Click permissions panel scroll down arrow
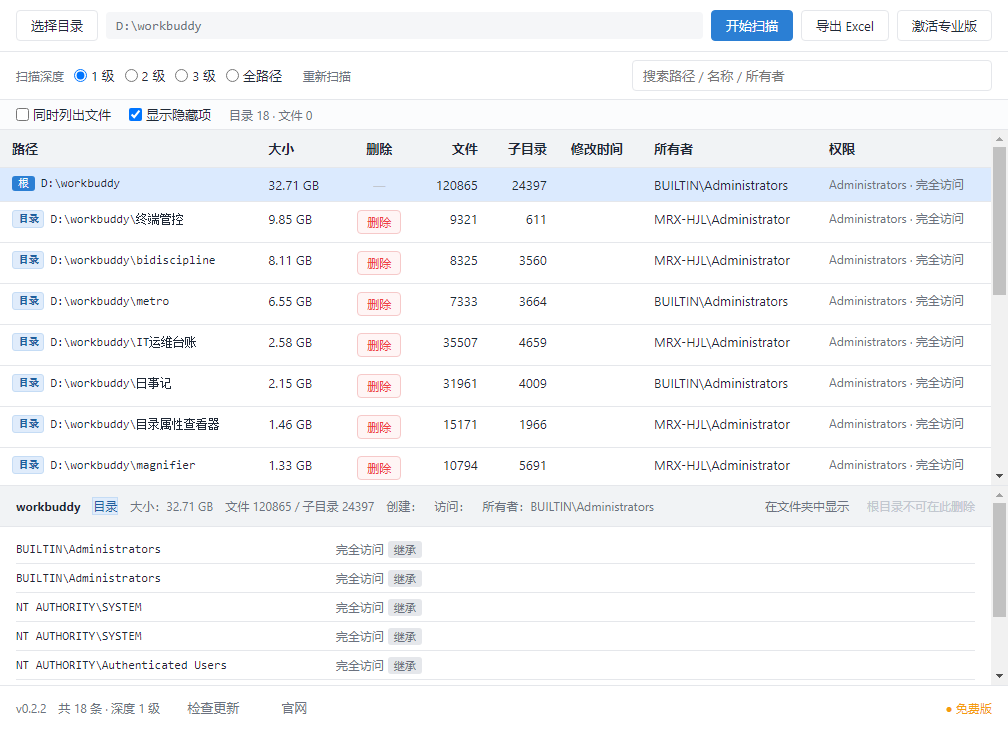 click(1000, 676)
